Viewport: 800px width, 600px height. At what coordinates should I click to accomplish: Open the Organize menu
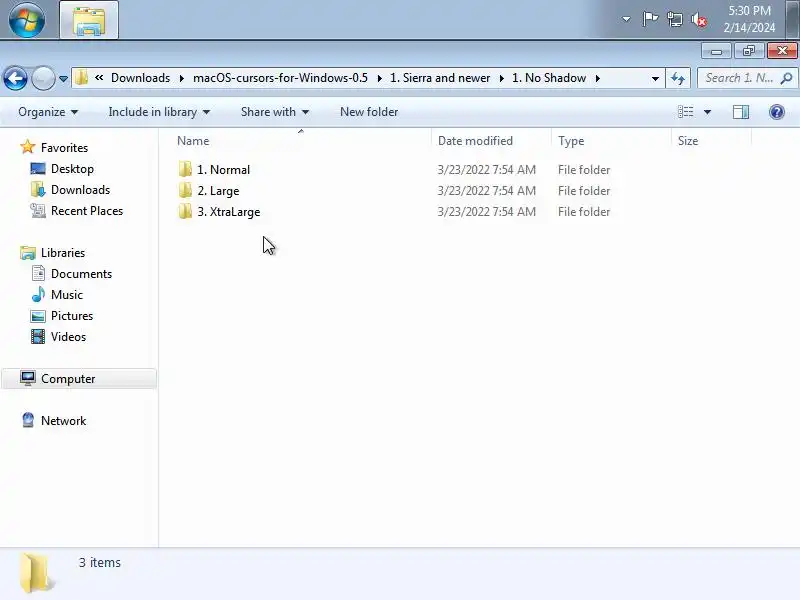(48, 112)
